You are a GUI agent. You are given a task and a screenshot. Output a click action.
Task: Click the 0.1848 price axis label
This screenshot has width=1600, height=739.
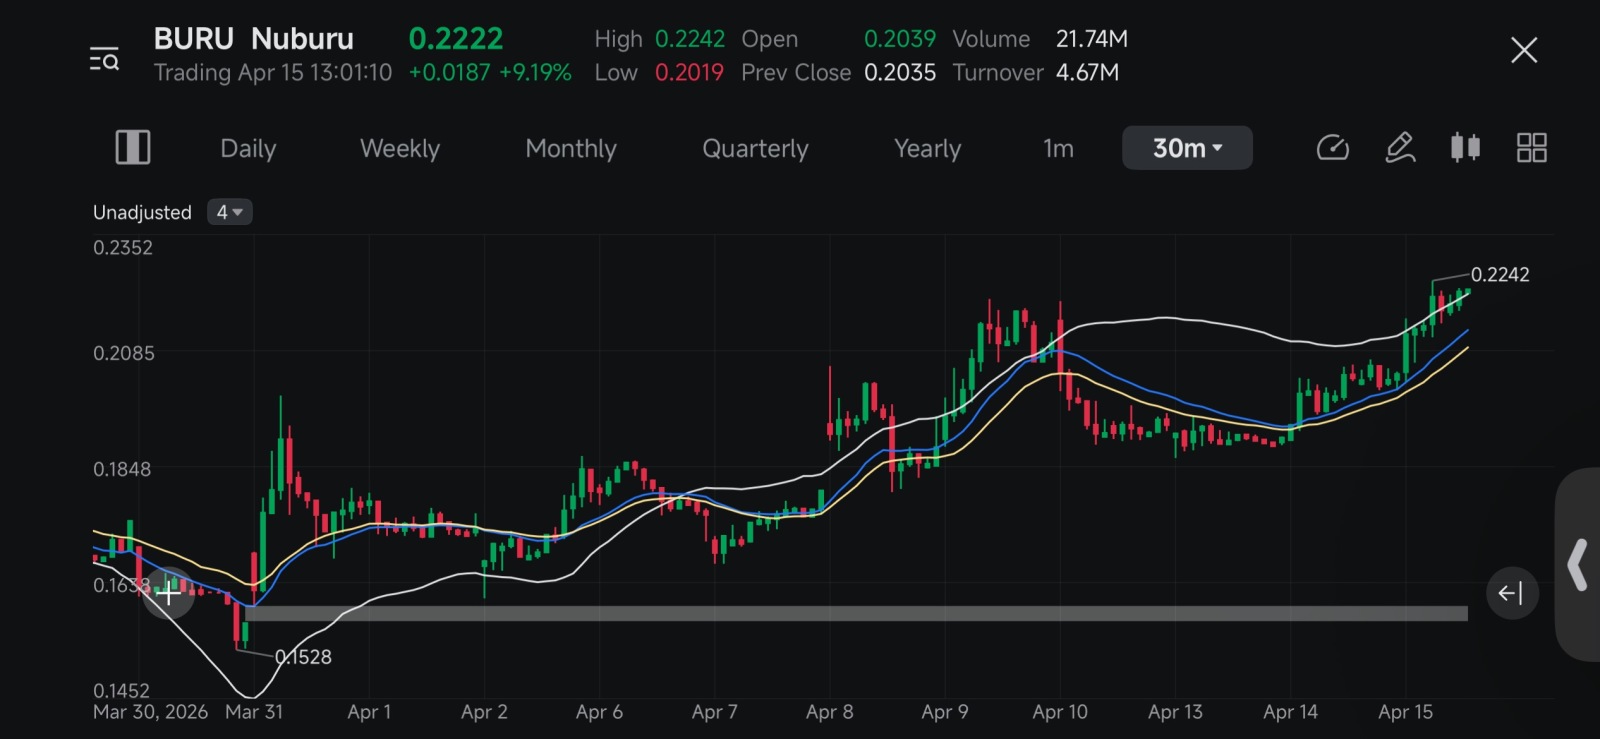pos(122,469)
